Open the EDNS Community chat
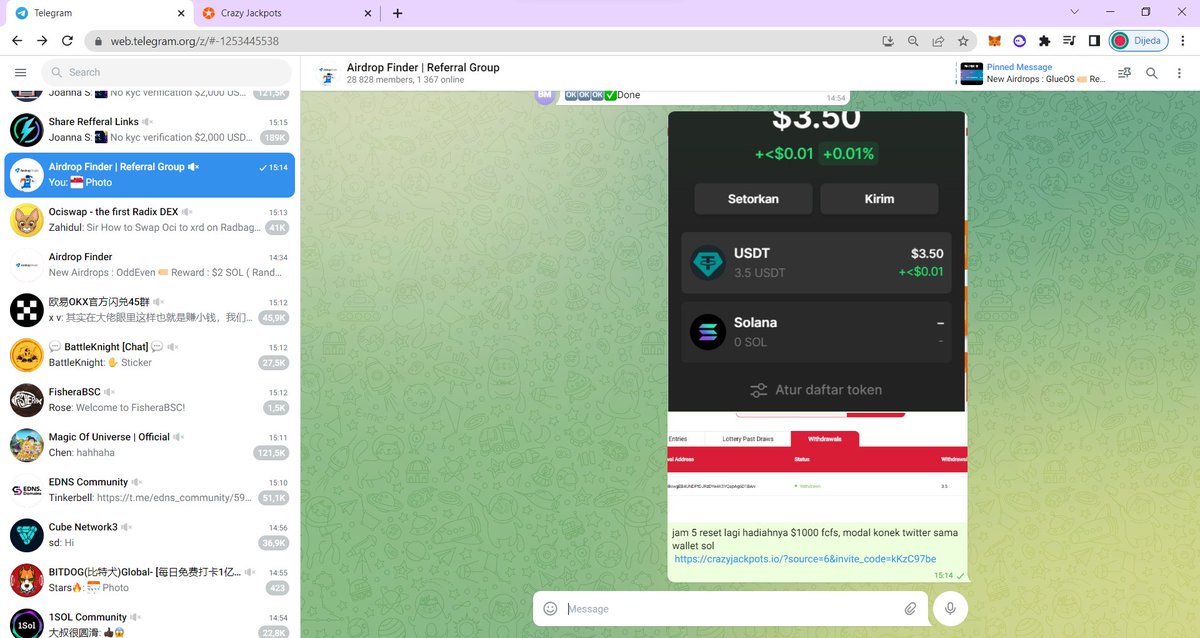This screenshot has width=1200, height=638. click(150, 490)
